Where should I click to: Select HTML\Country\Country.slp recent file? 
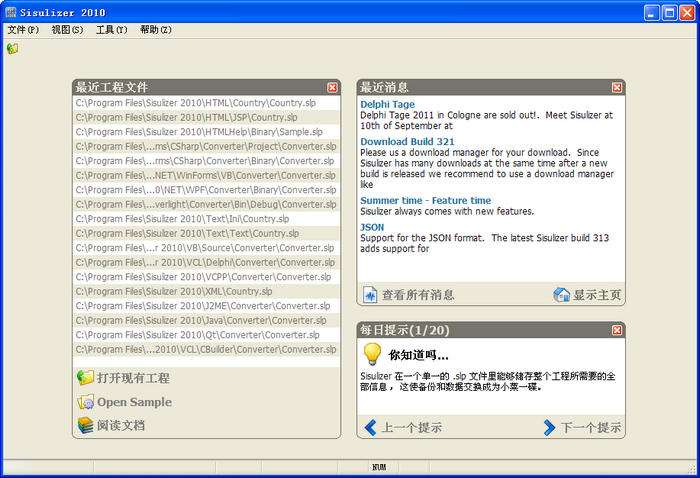click(x=206, y=103)
